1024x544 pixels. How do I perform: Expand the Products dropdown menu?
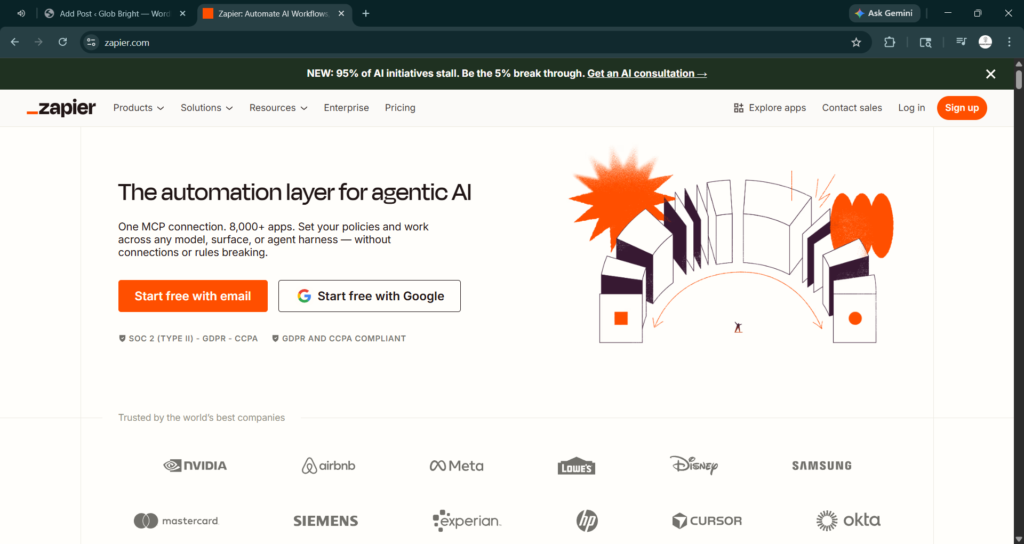[138, 108]
